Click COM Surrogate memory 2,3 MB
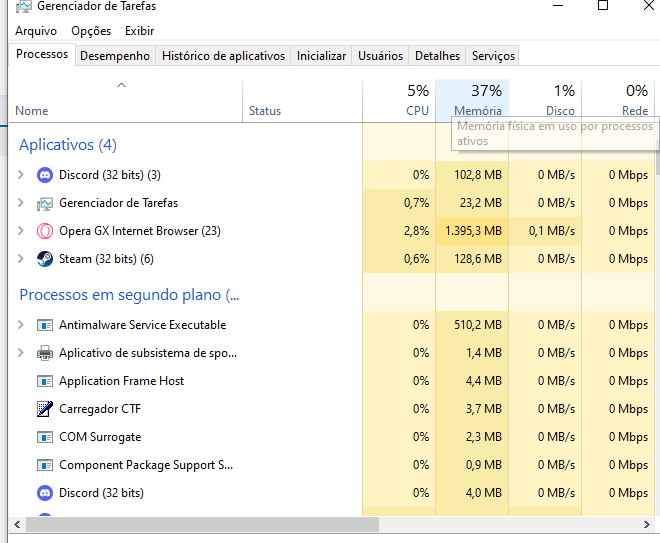Screen dimensions: 660x543 pyautogui.click(x=484, y=437)
